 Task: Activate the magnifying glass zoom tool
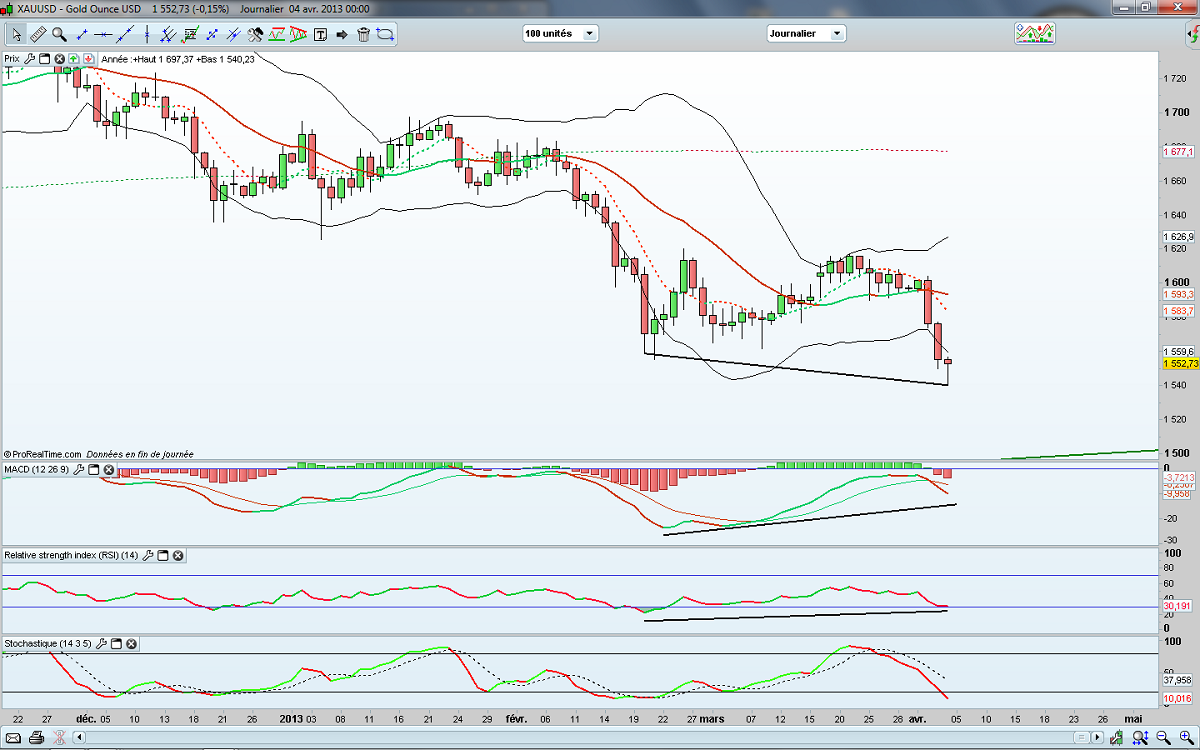[x=59, y=34]
